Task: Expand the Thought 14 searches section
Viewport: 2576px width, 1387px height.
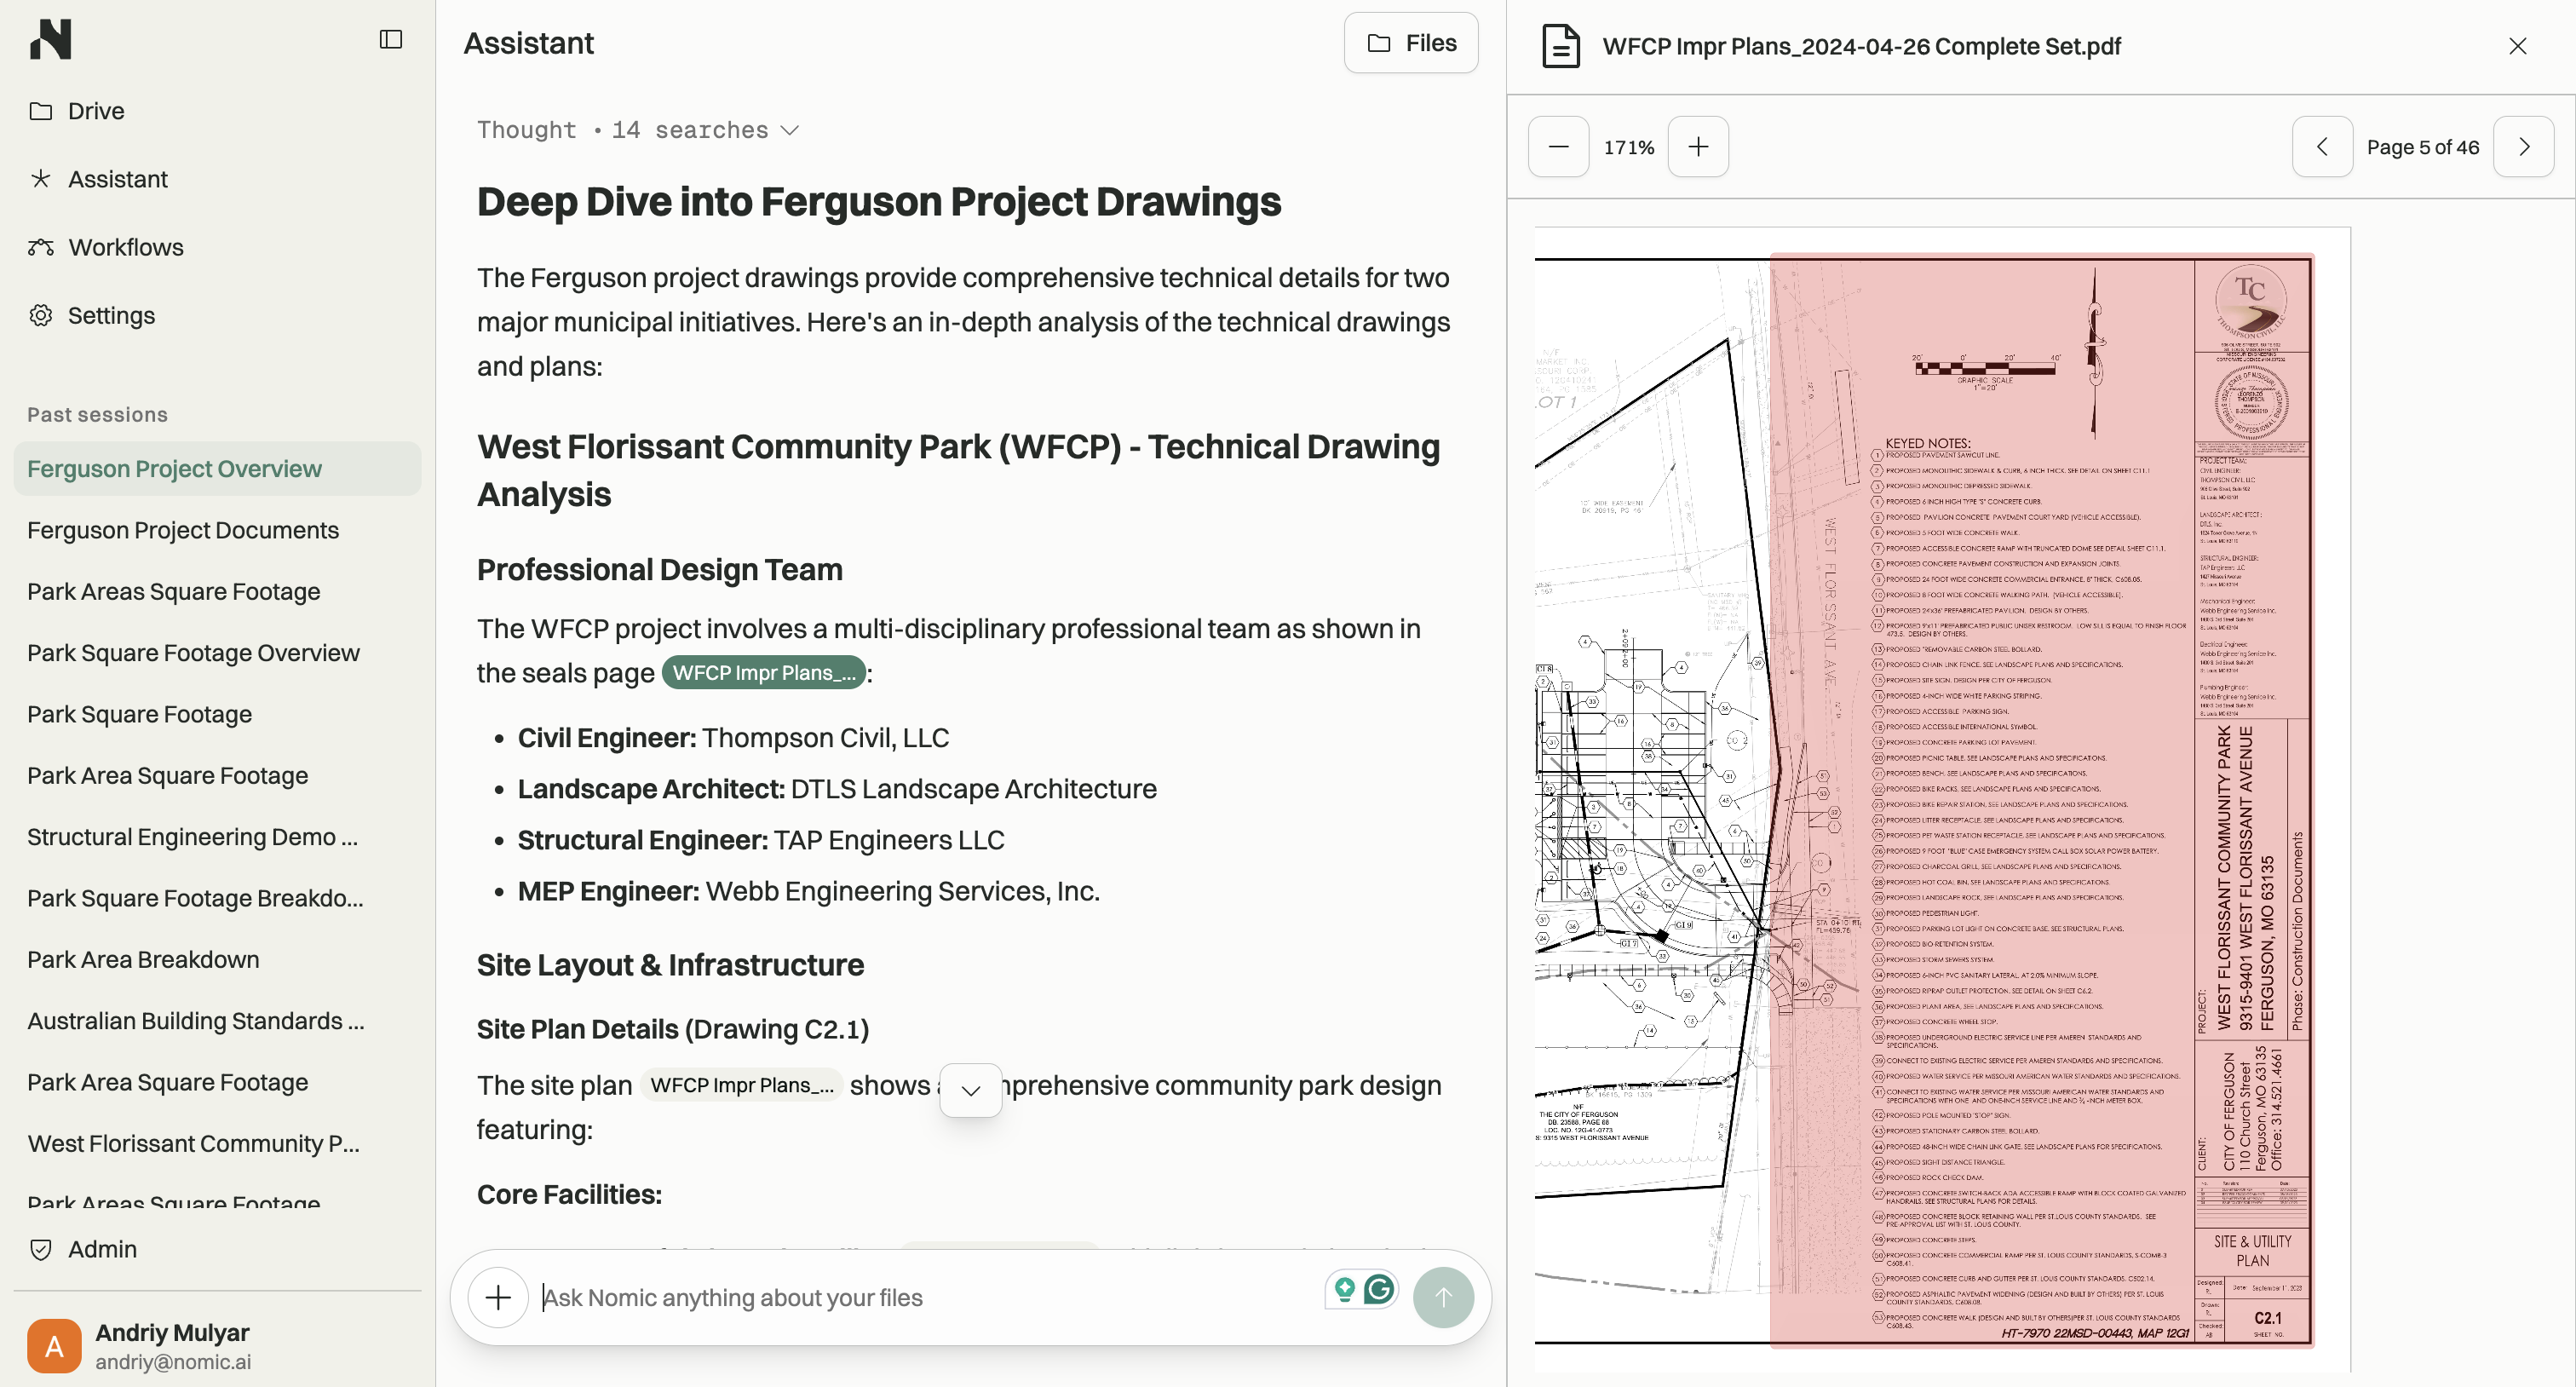Action: point(638,130)
